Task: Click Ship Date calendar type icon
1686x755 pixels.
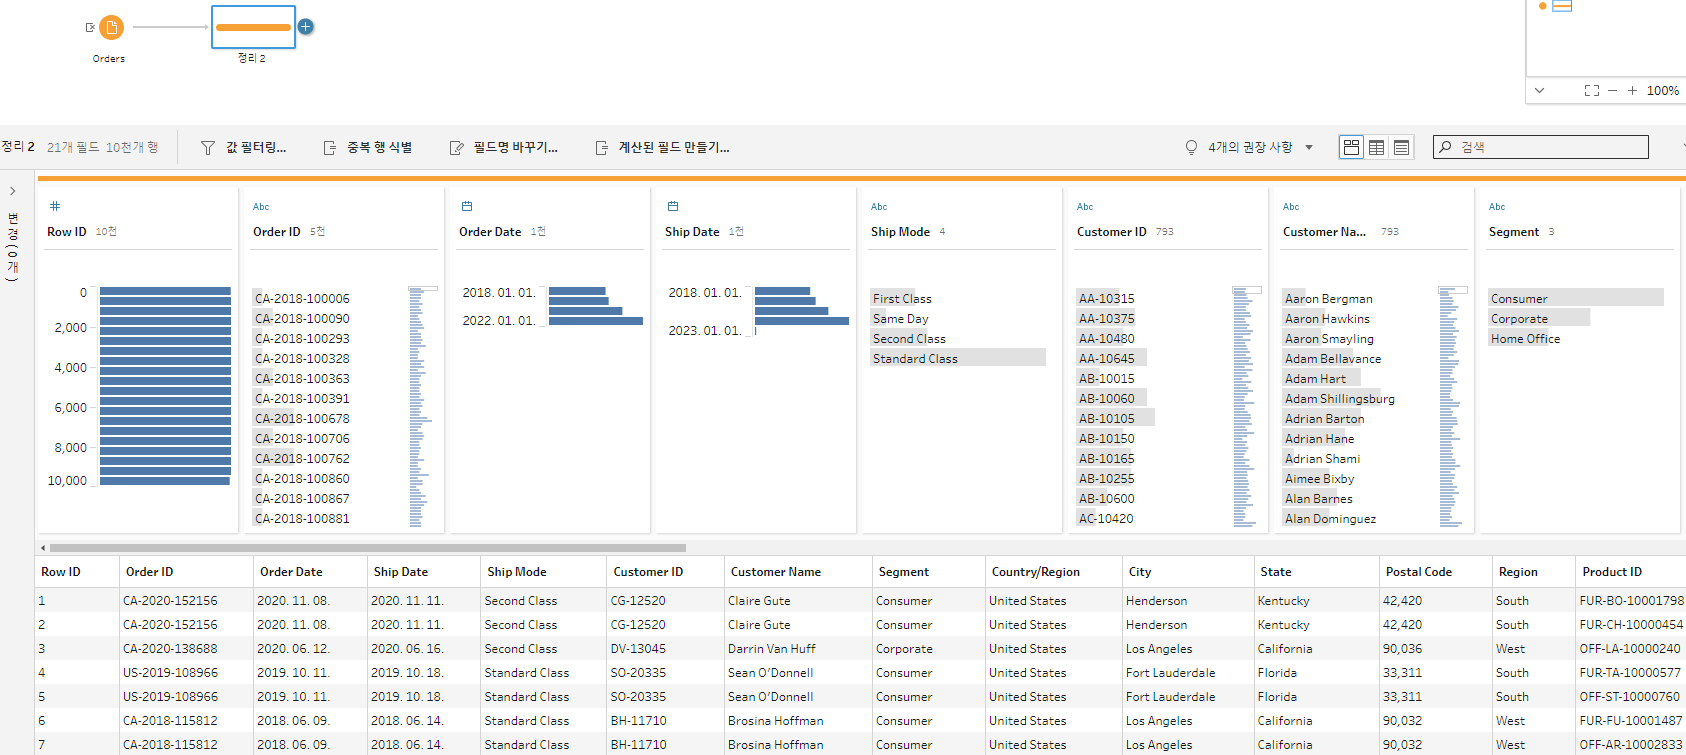Action: coord(673,206)
